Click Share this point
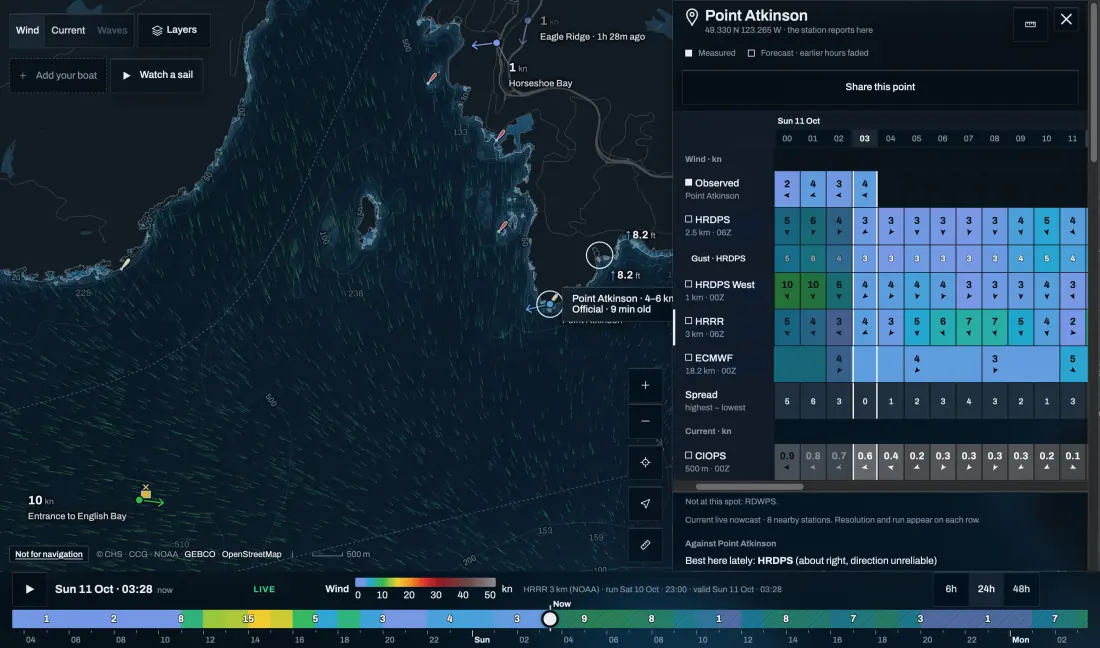The height and width of the screenshot is (648, 1100). (x=880, y=87)
